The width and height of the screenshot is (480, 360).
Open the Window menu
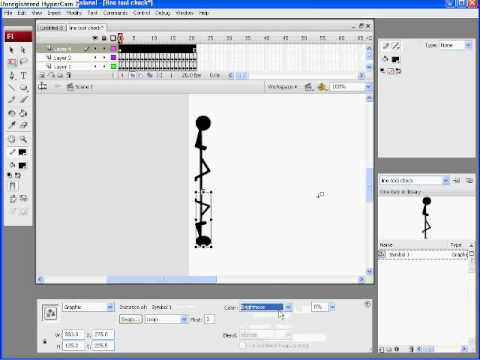coord(184,13)
